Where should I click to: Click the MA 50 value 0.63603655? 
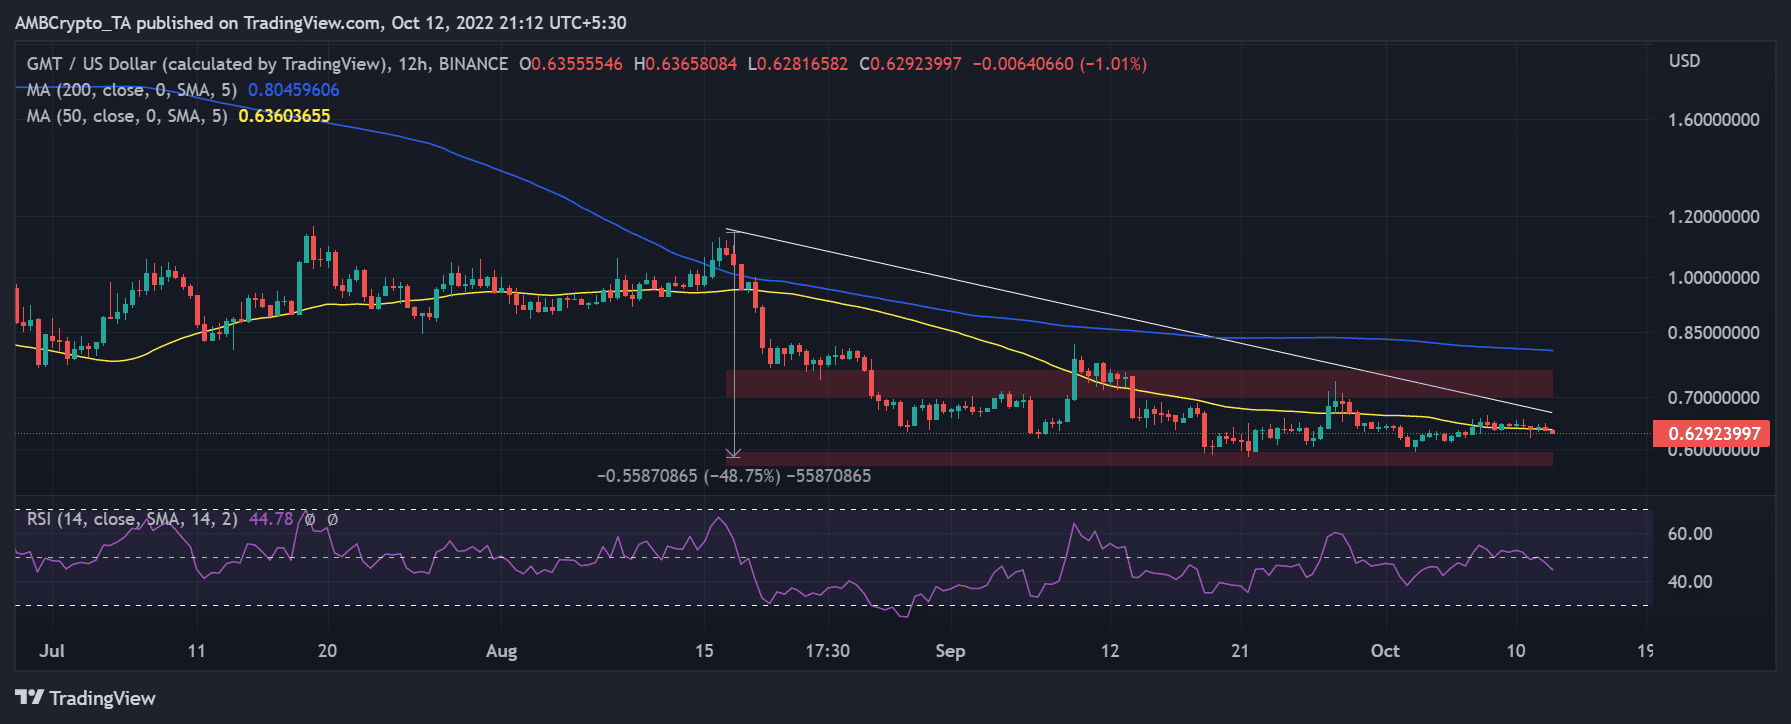pos(284,116)
